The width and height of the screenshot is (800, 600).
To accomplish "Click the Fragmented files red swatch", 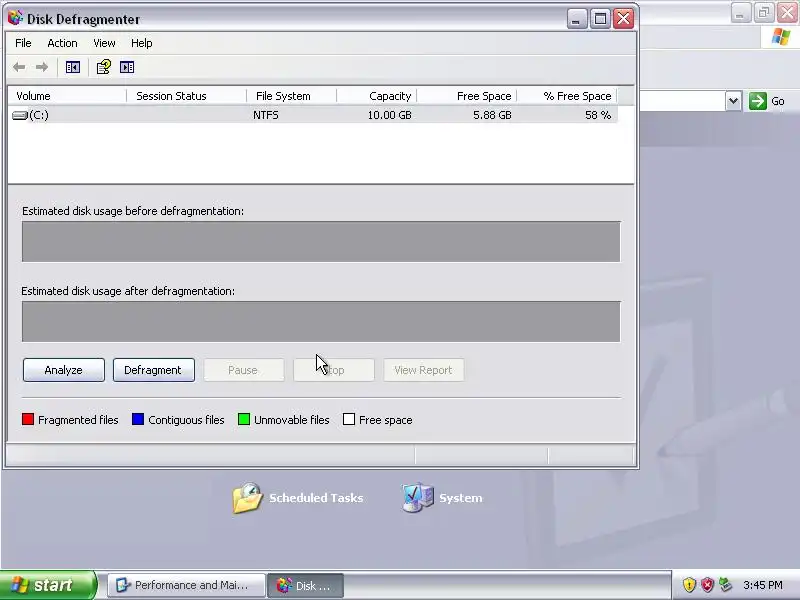I will [28, 419].
